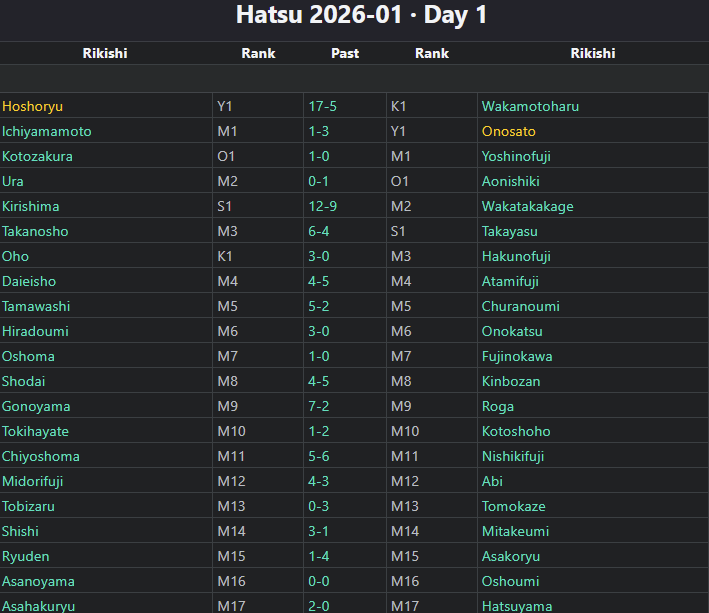Open Hatsuyama's profile
Screen dimensions: 709x613
coord(517,606)
